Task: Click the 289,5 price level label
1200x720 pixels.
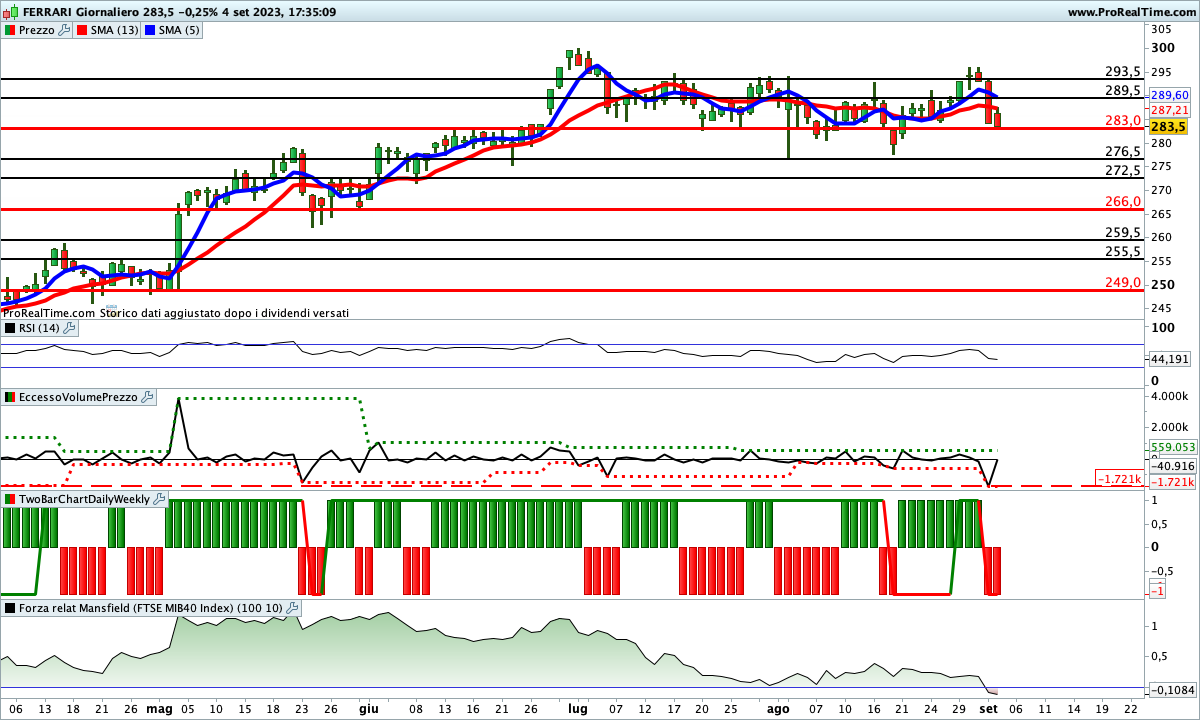Action: [x=1123, y=91]
